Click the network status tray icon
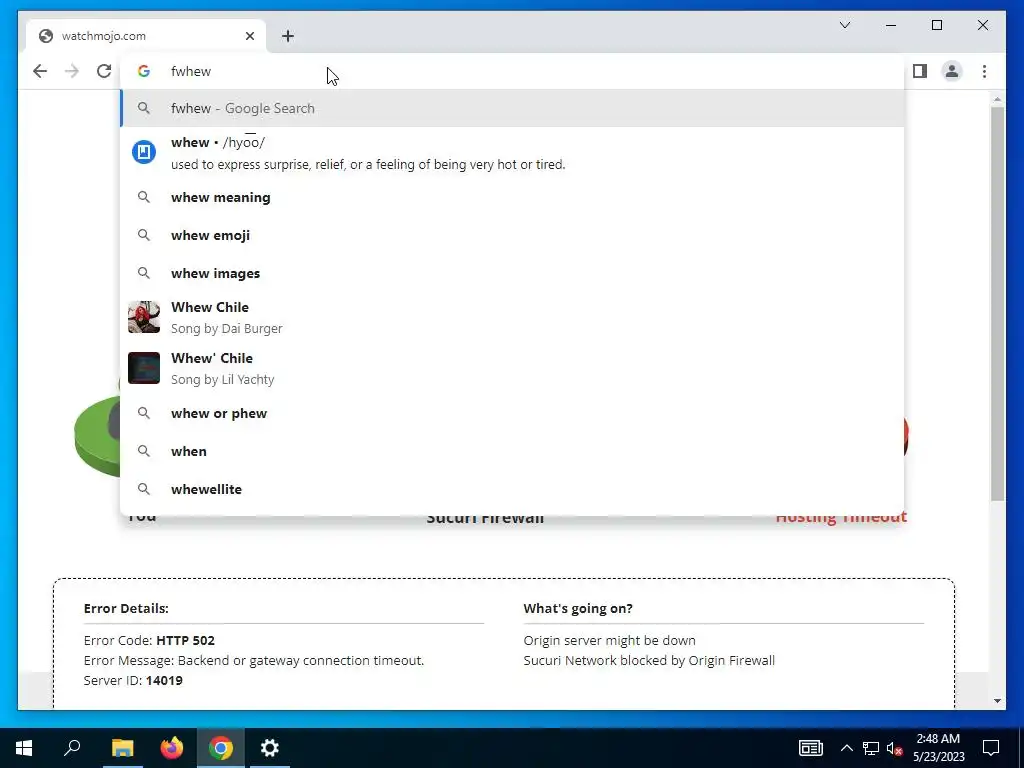This screenshot has width=1024, height=768. click(871, 748)
